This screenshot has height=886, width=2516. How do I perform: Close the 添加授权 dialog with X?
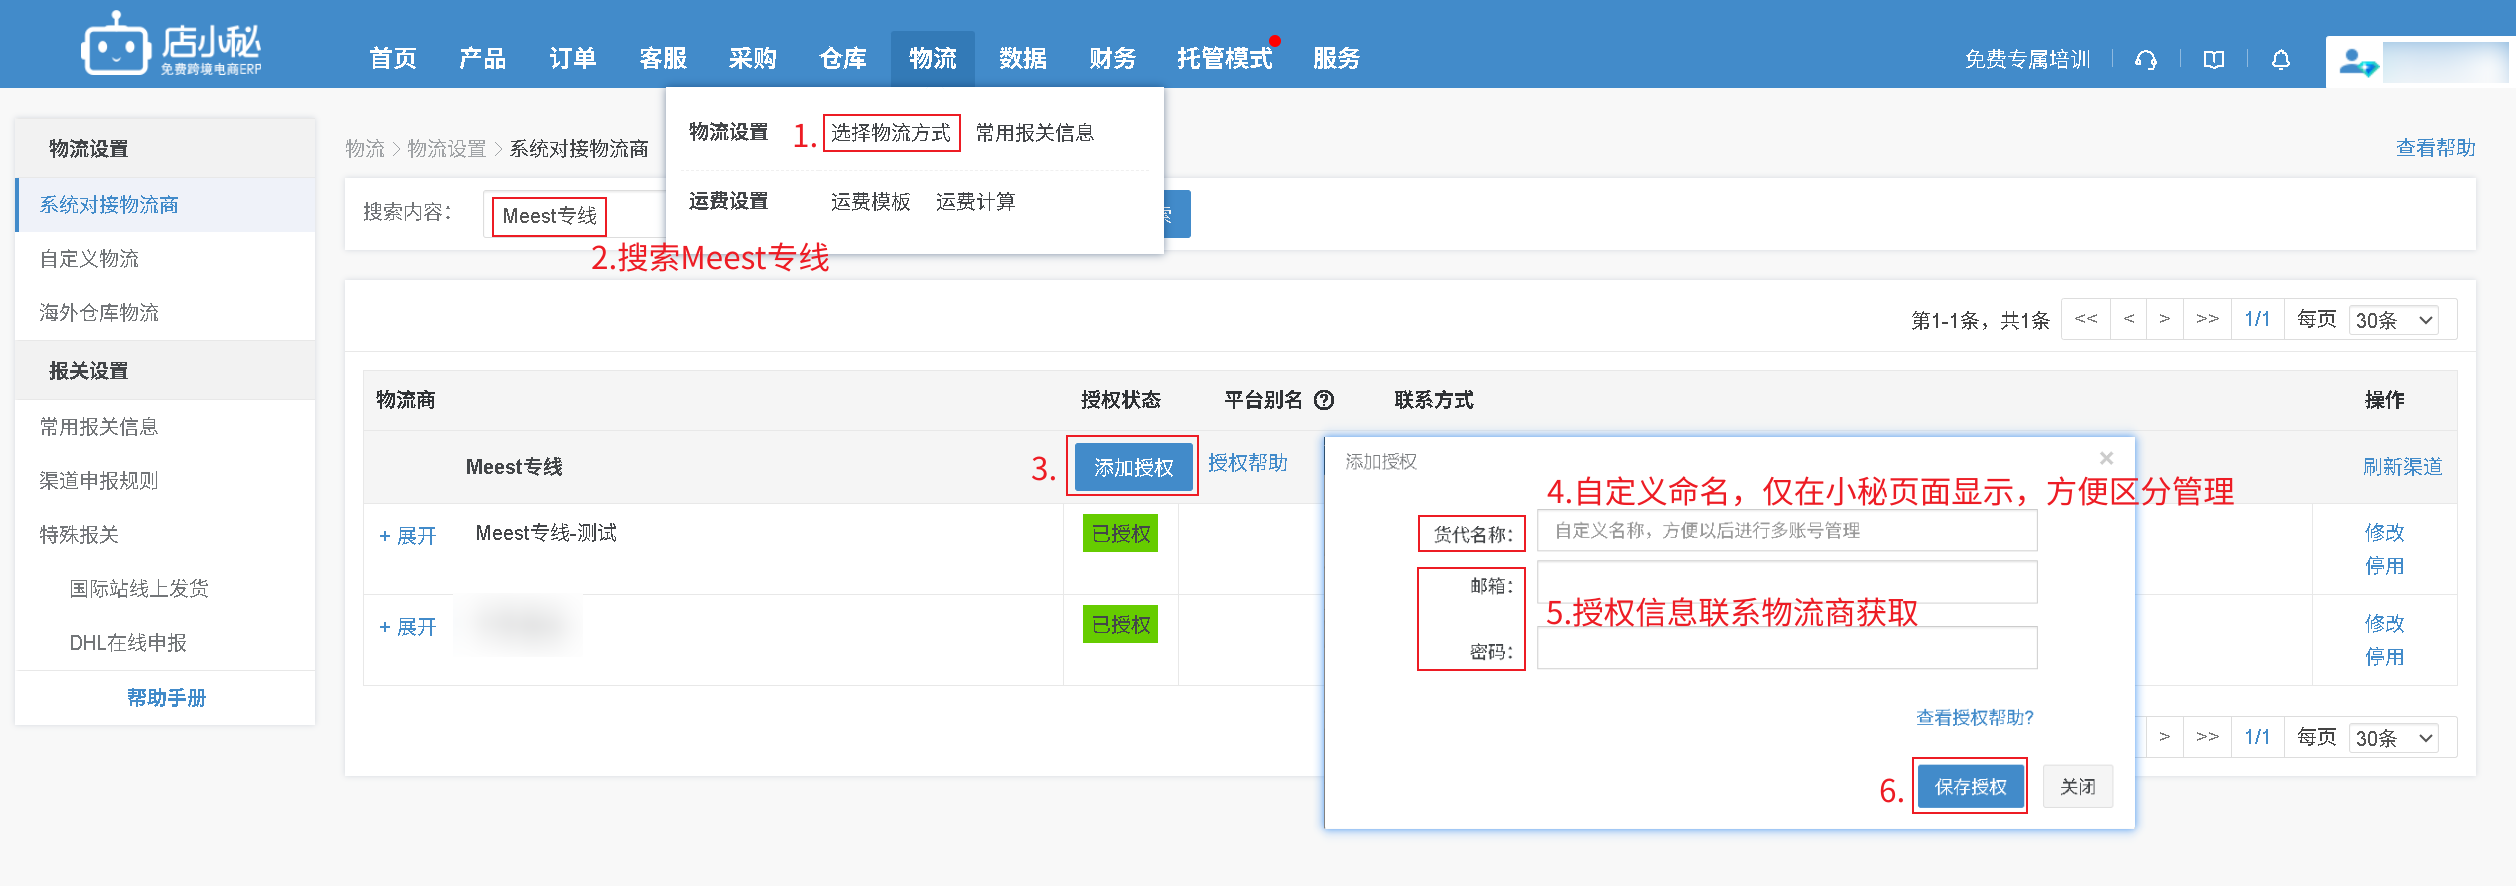click(x=2106, y=458)
